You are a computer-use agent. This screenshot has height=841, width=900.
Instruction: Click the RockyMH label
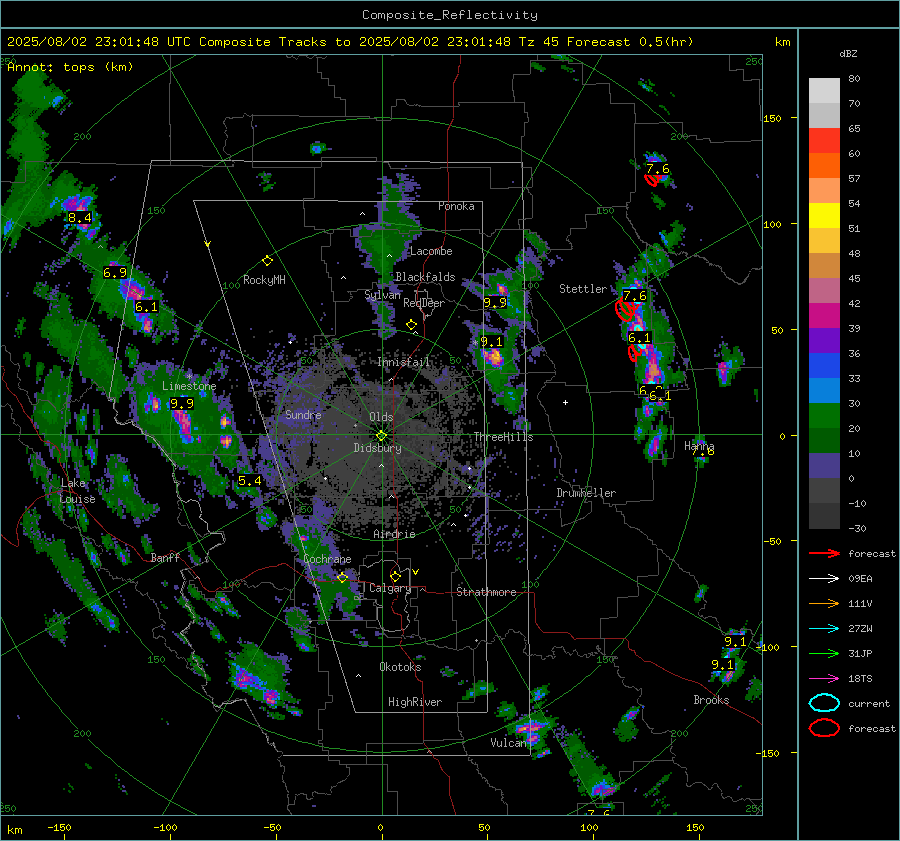(264, 280)
